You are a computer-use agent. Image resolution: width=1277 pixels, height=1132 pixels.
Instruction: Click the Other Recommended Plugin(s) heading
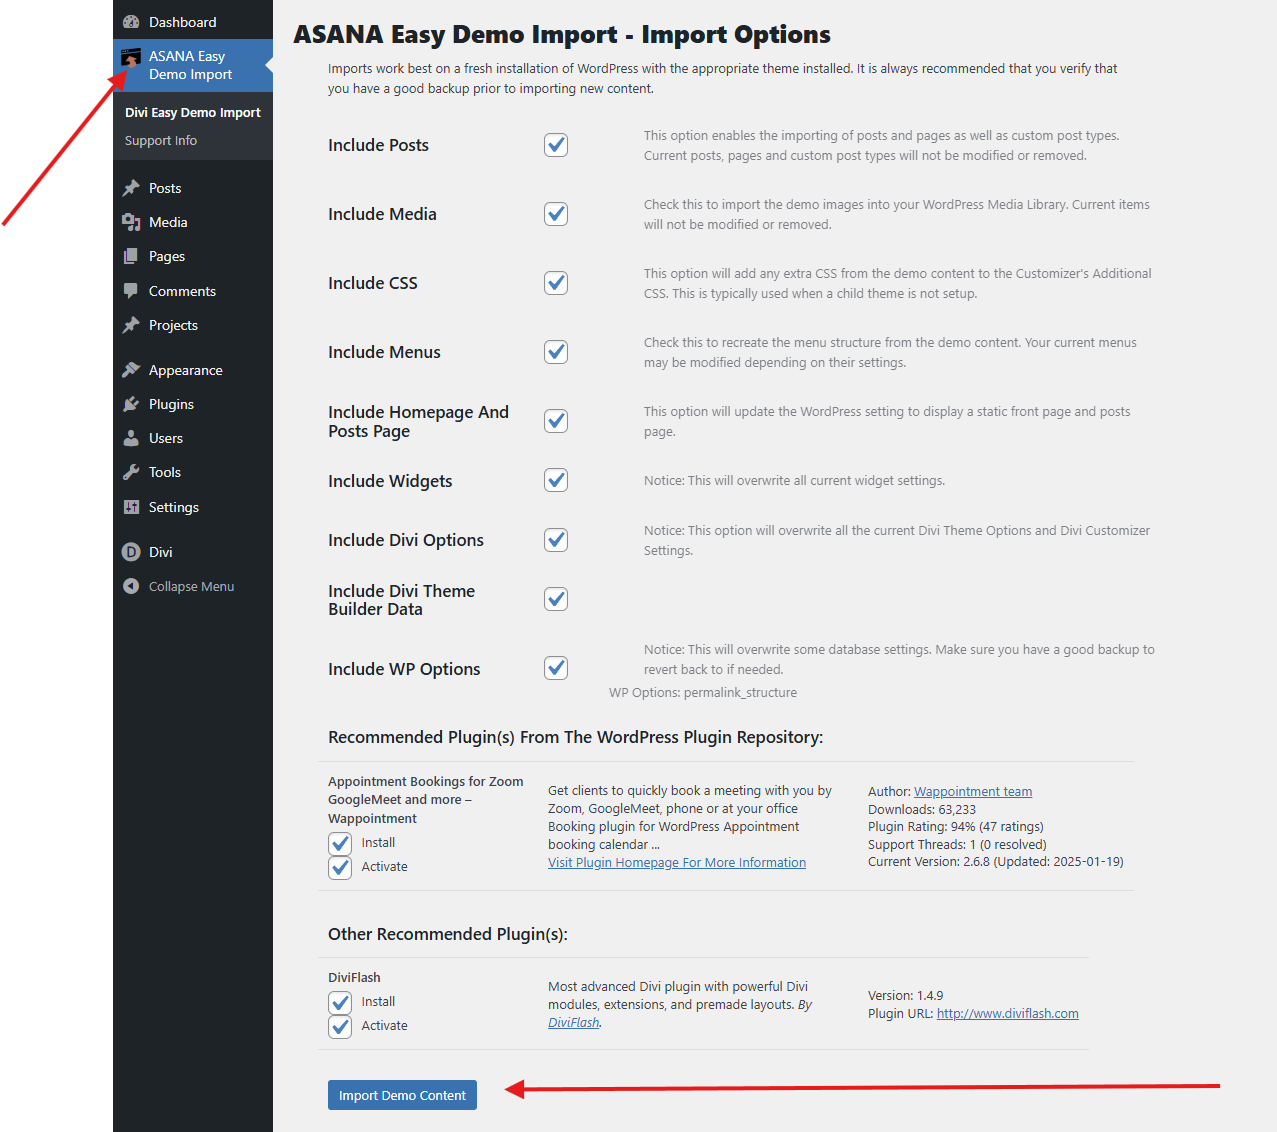tap(448, 934)
